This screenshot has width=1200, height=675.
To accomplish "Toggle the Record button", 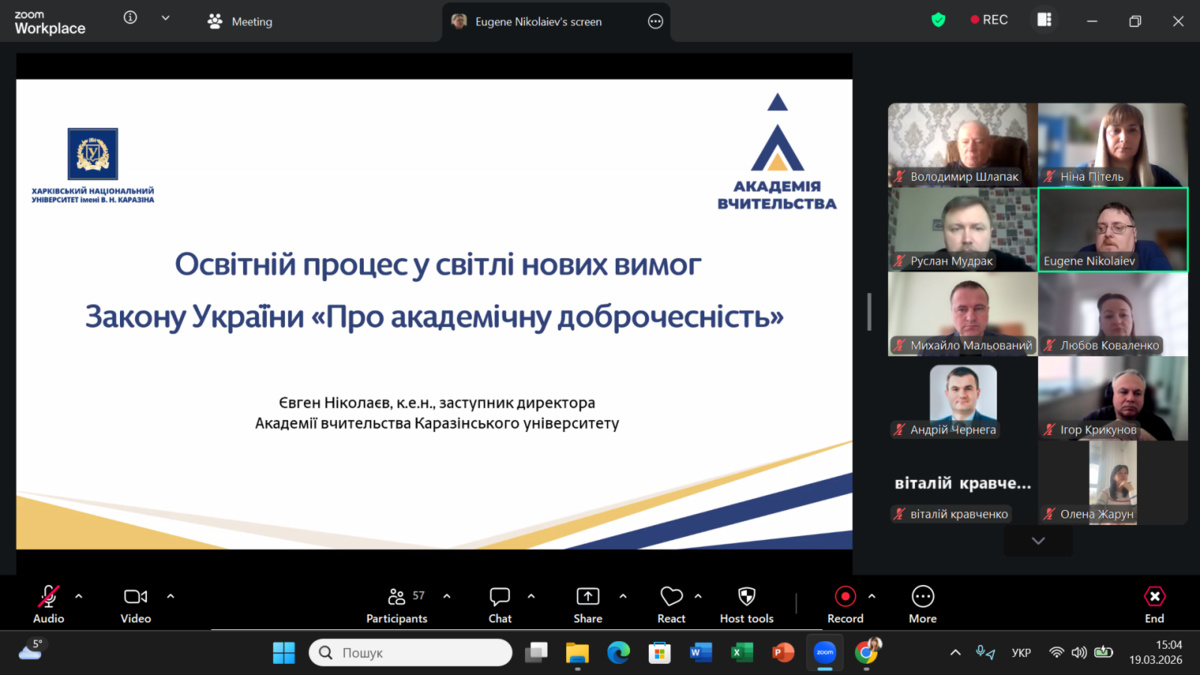I will coord(845,604).
